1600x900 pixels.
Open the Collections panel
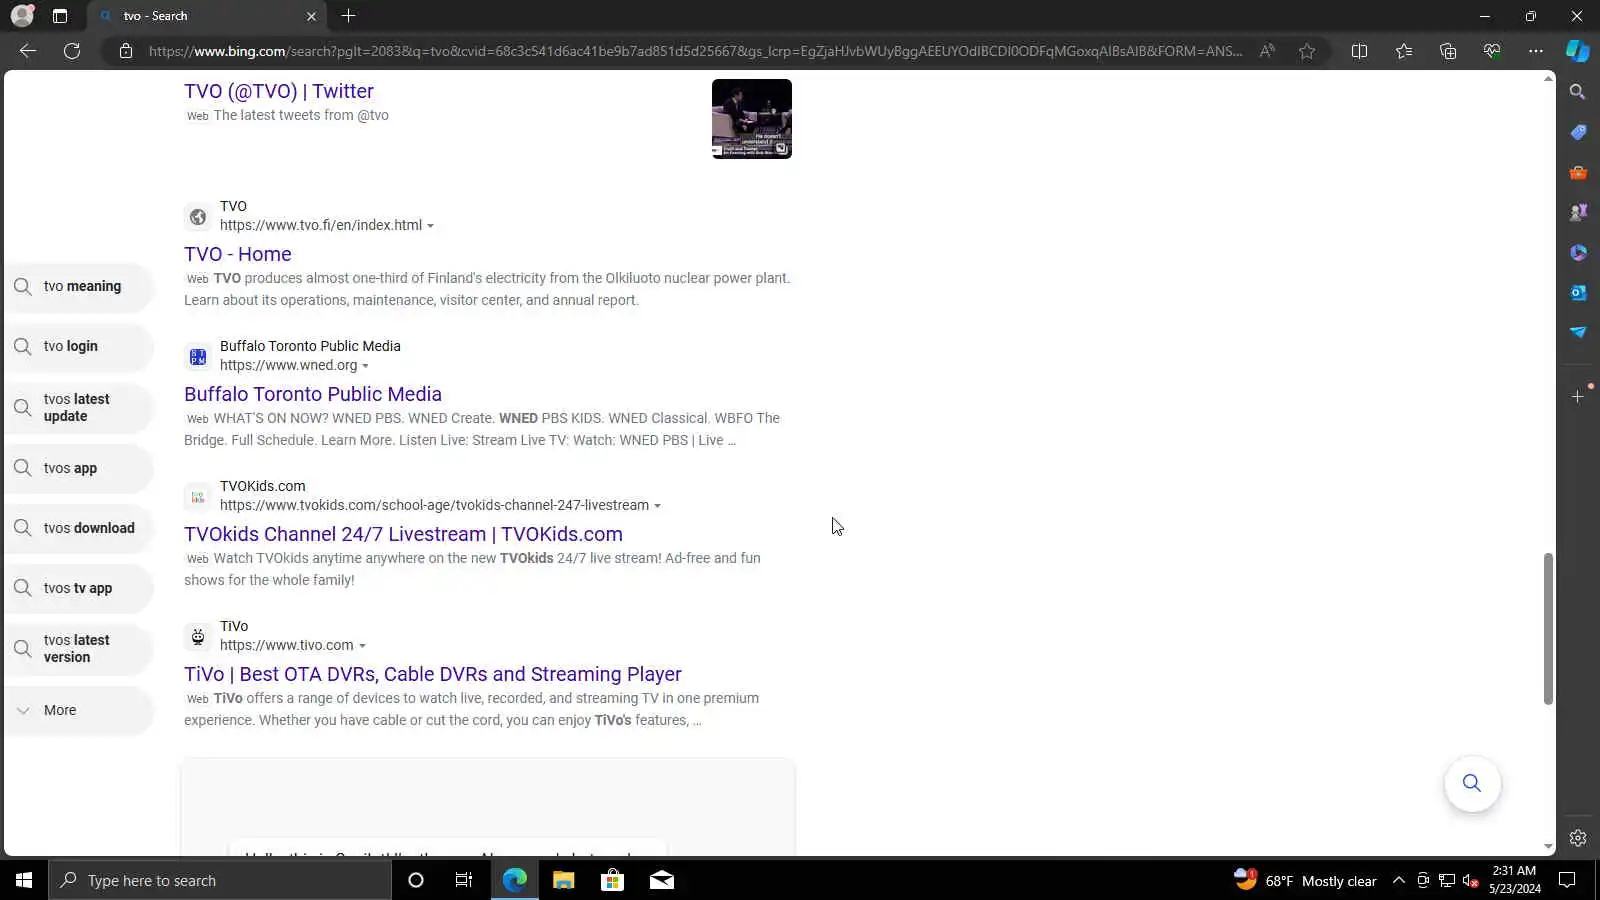point(1448,51)
